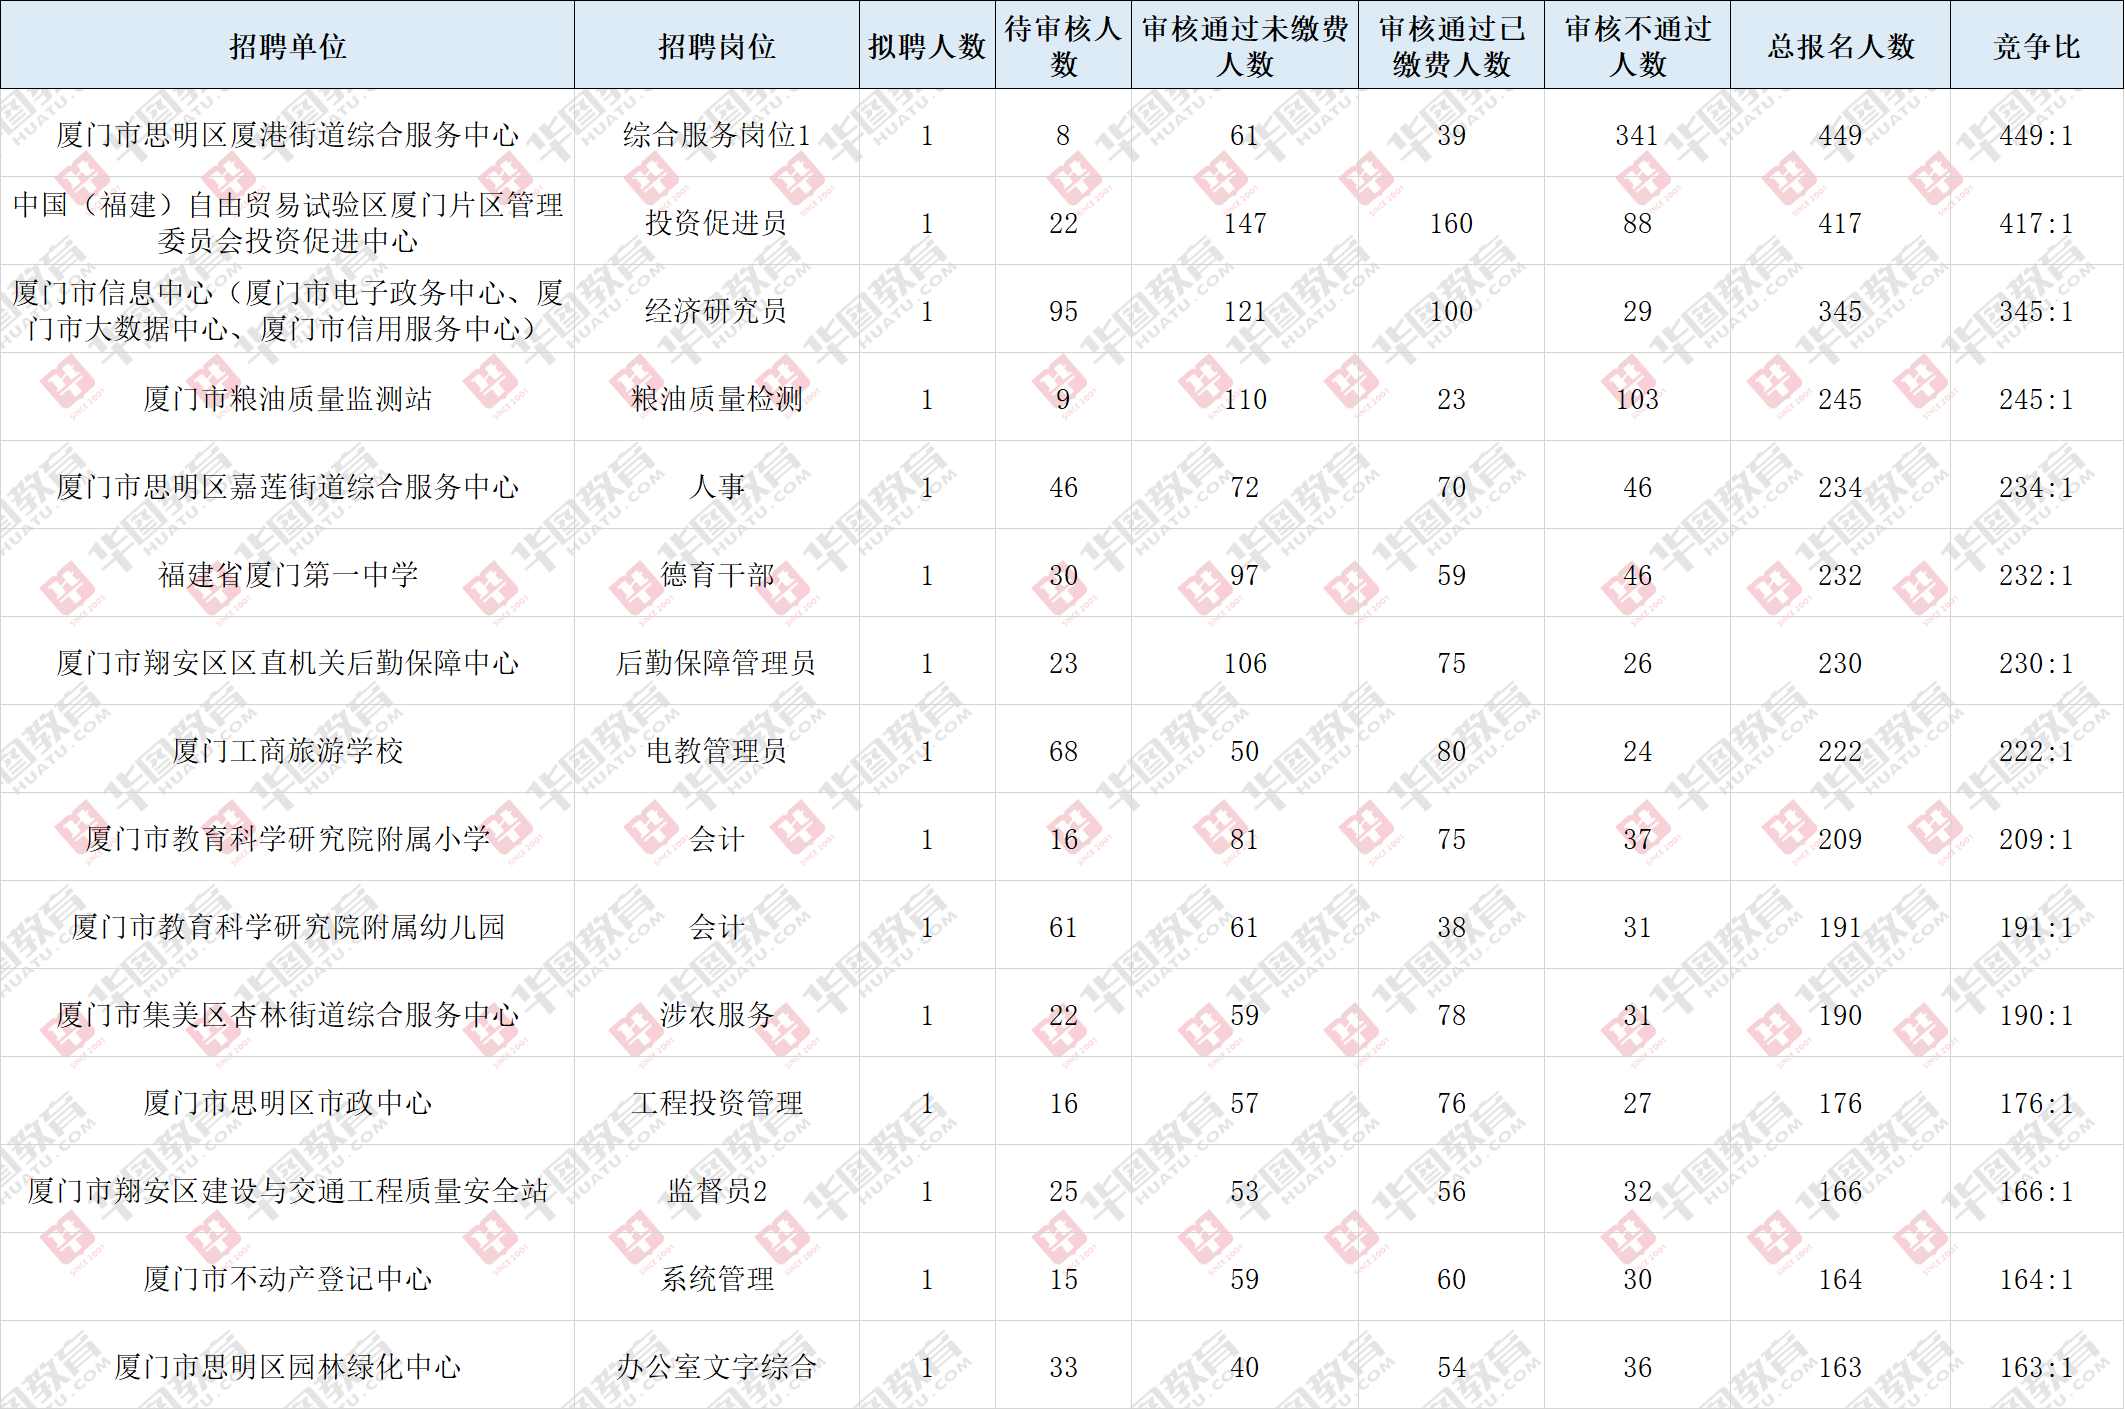Click the 待审核人数 column header
The height and width of the screenshot is (1409, 2125).
1063,45
